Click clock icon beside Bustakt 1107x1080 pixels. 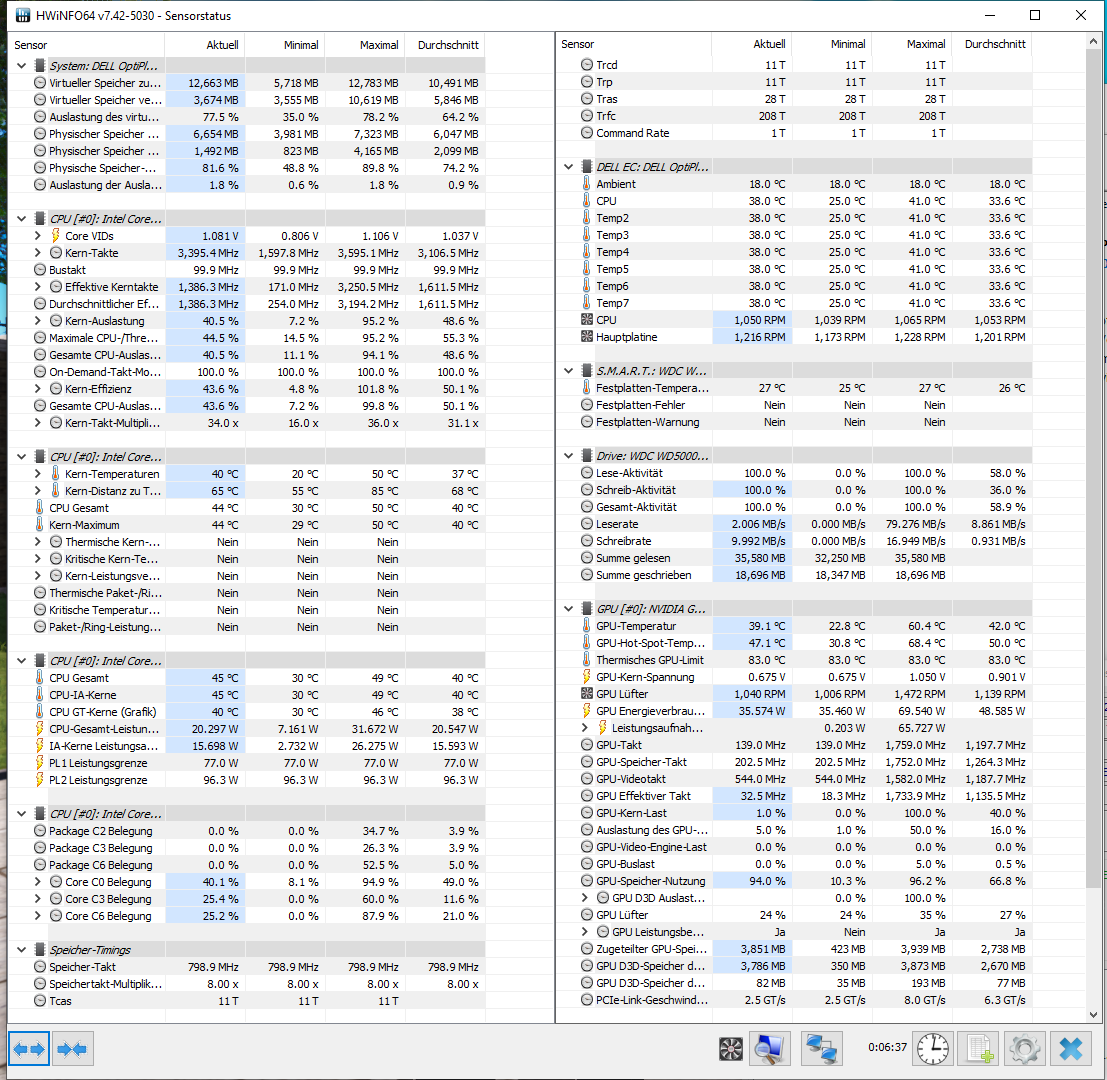click(x=40, y=270)
